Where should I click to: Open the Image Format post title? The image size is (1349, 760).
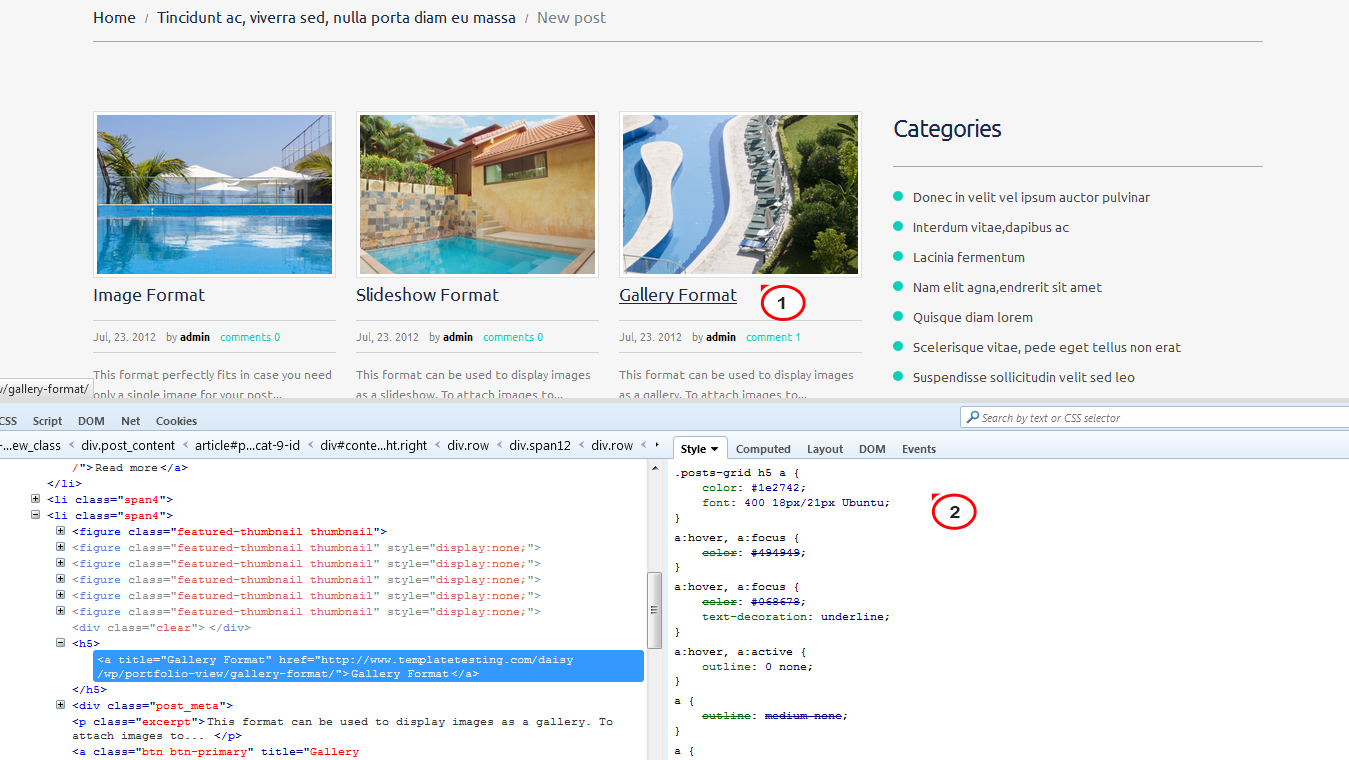tap(149, 295)
